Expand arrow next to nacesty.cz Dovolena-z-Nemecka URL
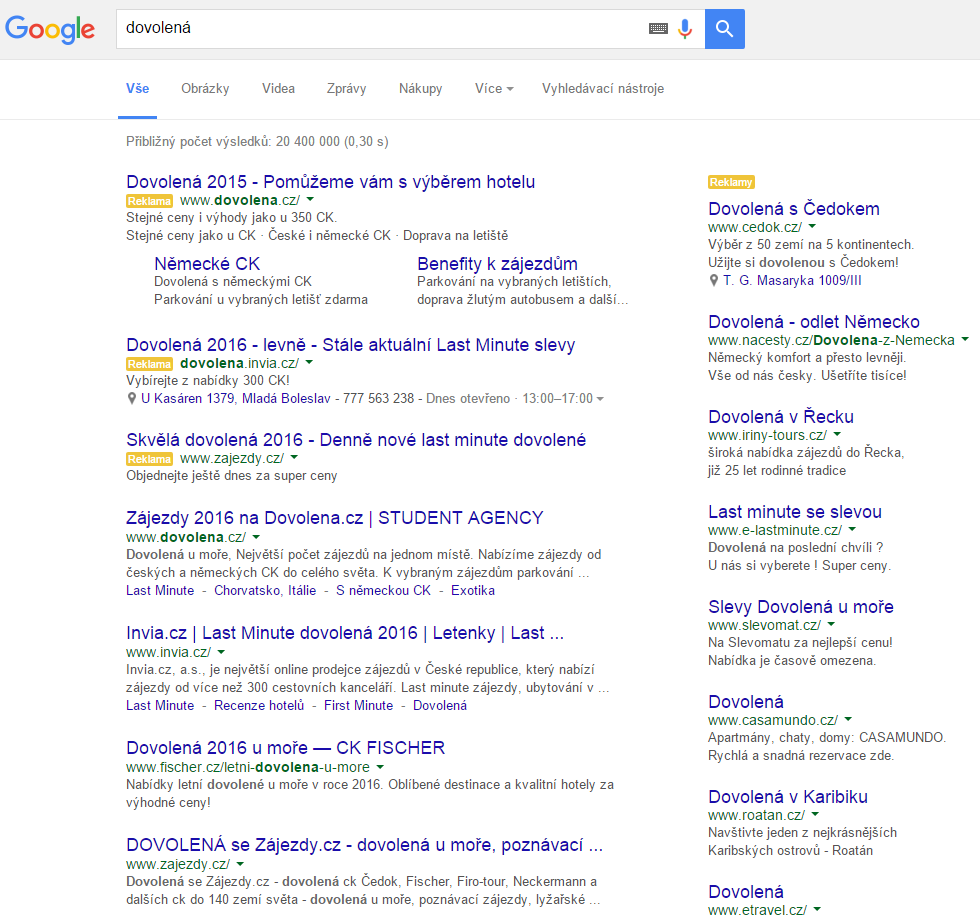The height and width of the screenshot is (921, 980). click(x=965, y=339)
